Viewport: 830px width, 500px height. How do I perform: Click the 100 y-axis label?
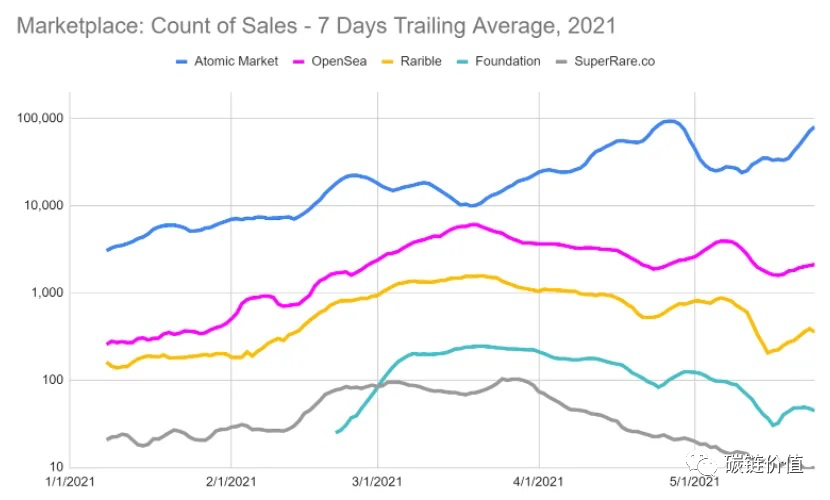52,380
